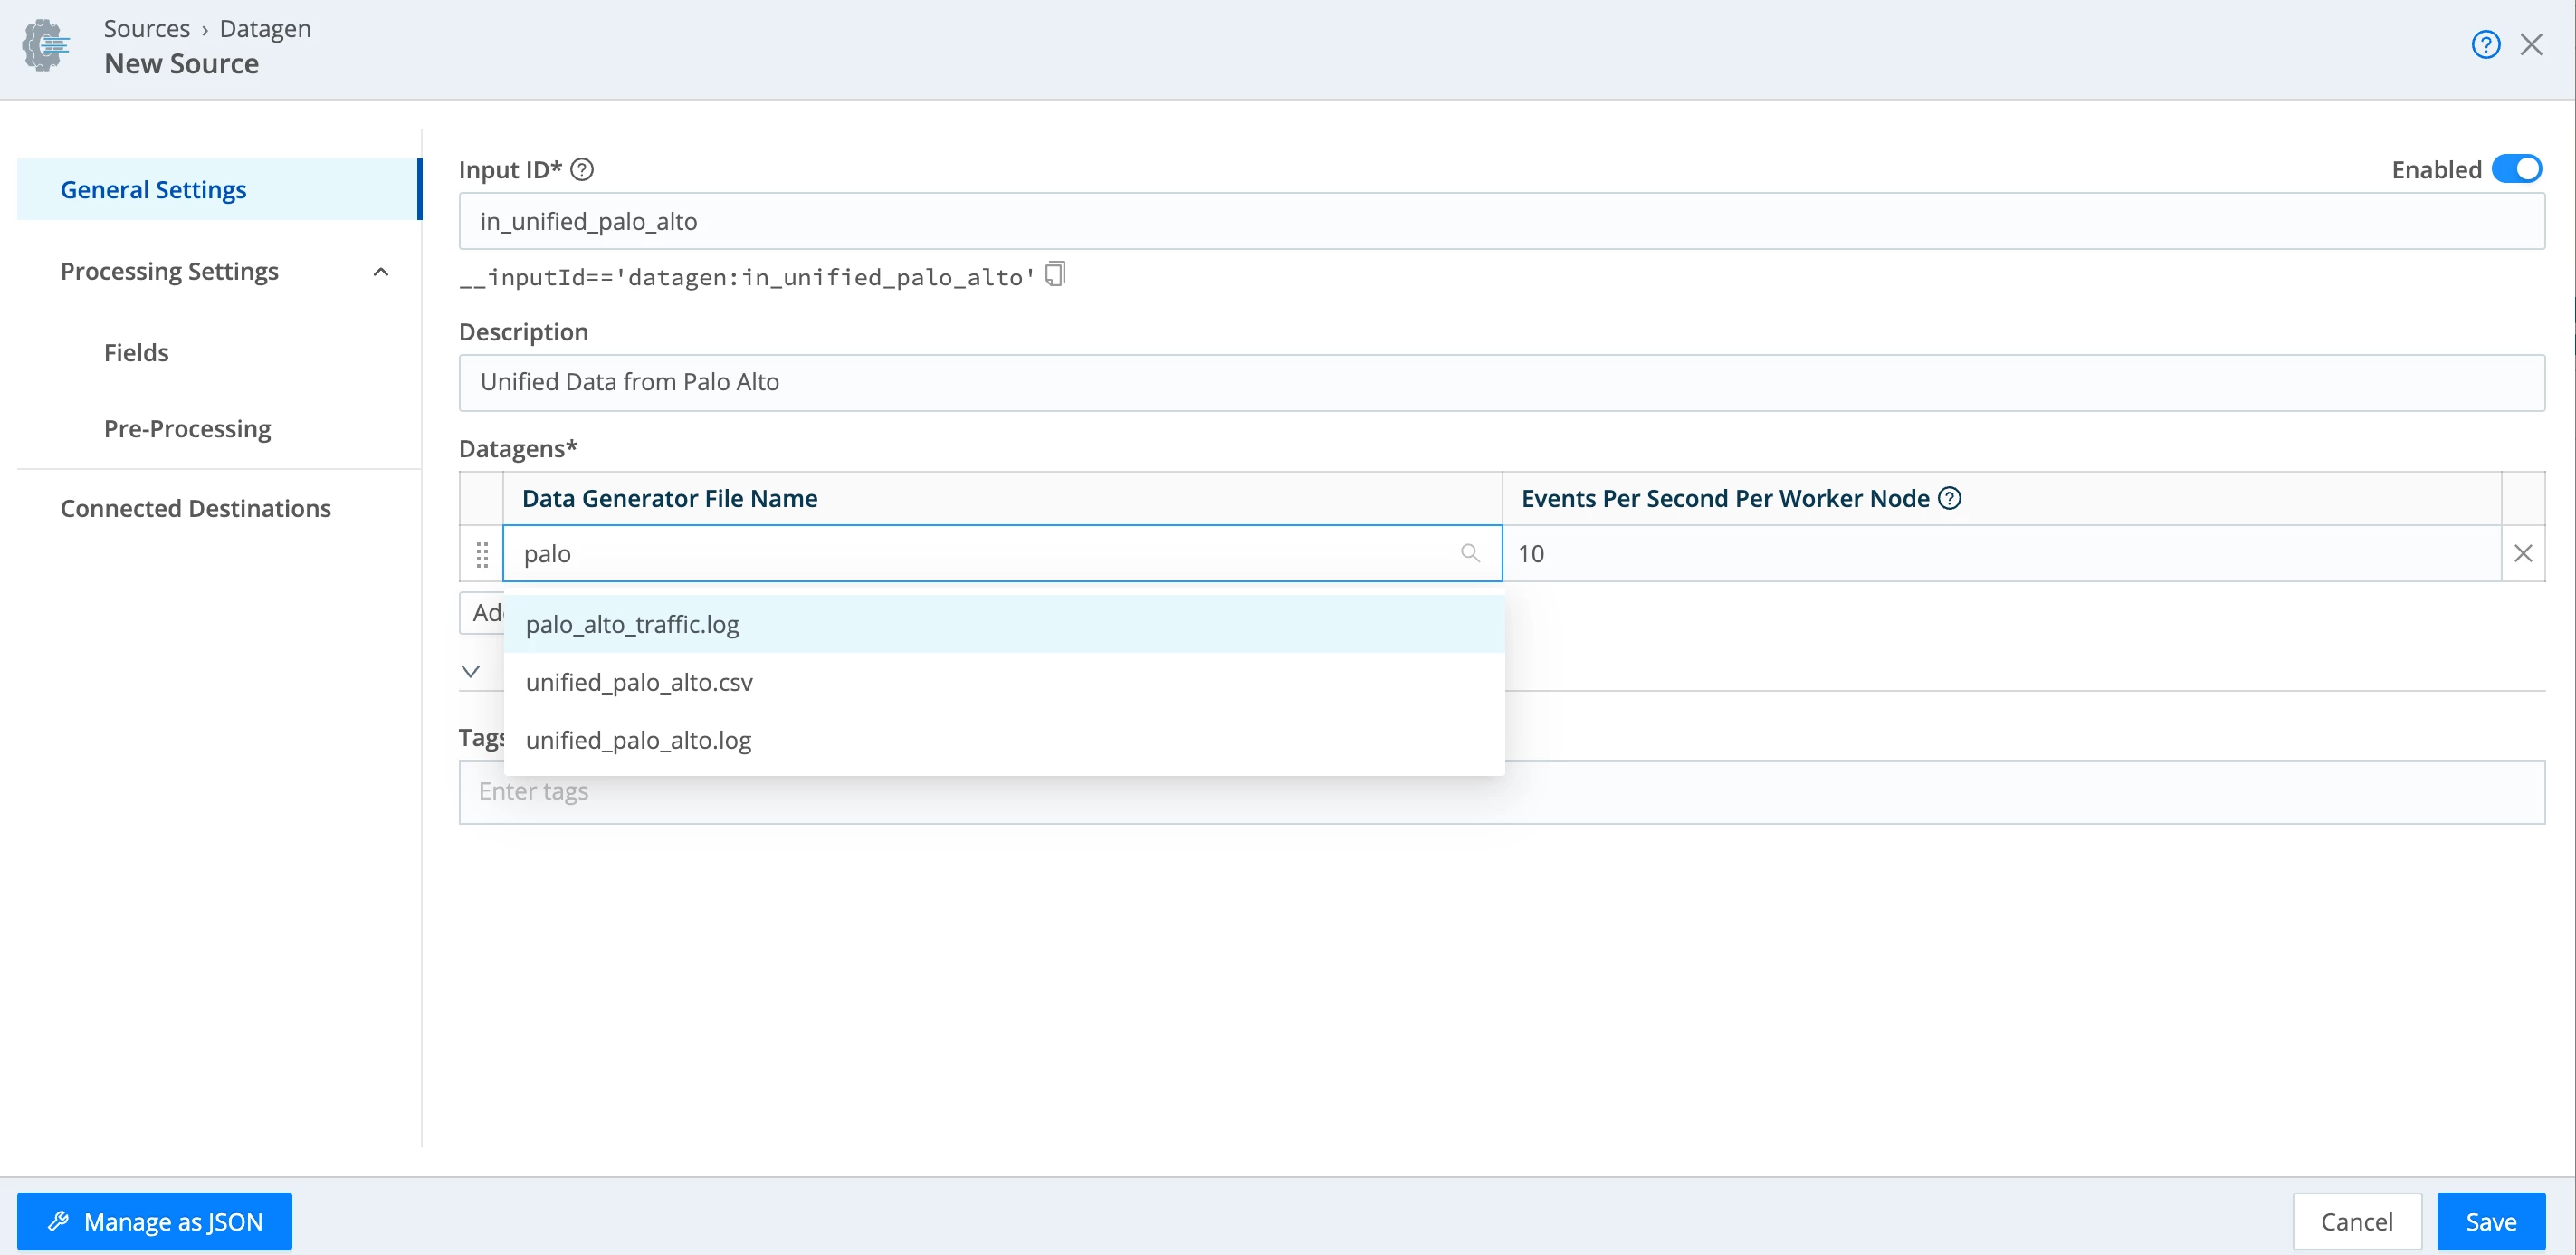The image size is (2576, 1255).
Task: Toggle the Enabled switch off
Action: click(x=2516, y=169)
